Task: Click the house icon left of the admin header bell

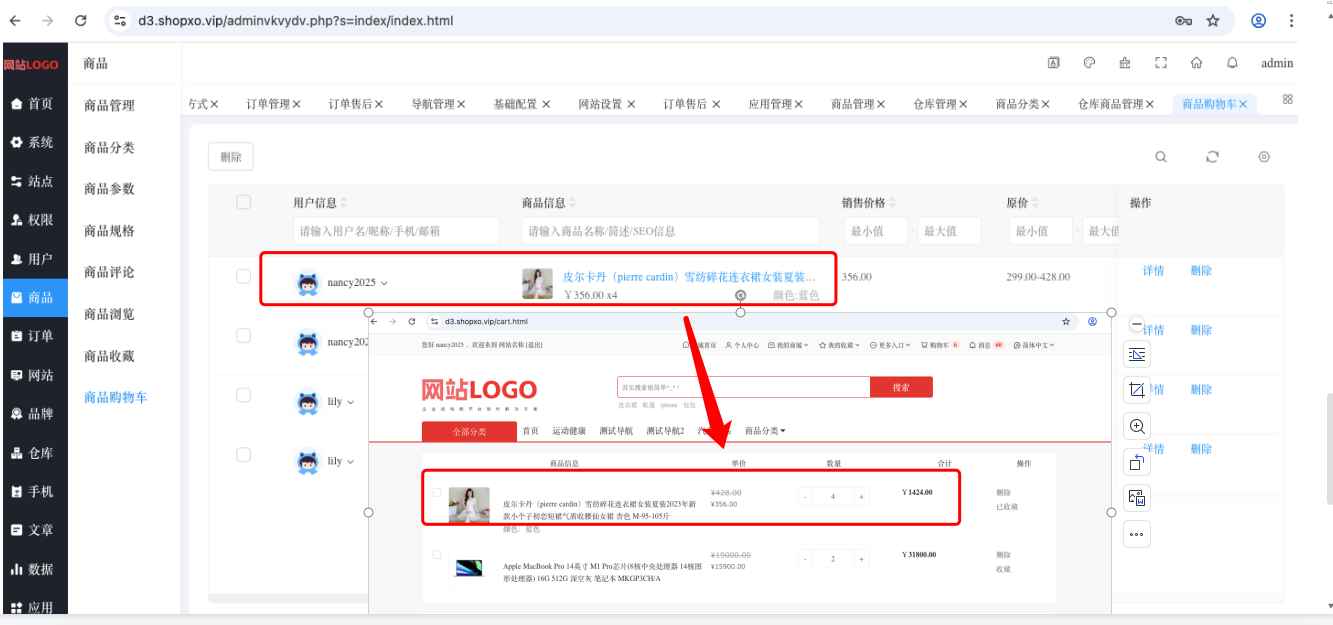Action: (x=1196, y=63)
